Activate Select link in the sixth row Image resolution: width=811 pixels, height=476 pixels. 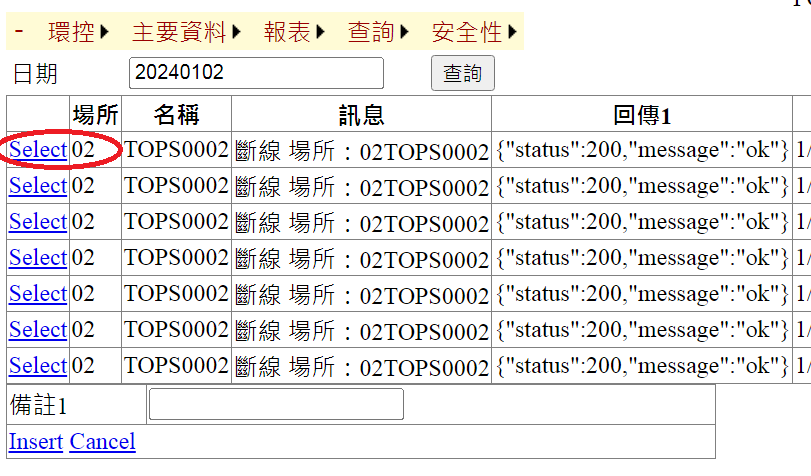coord(38,330)
